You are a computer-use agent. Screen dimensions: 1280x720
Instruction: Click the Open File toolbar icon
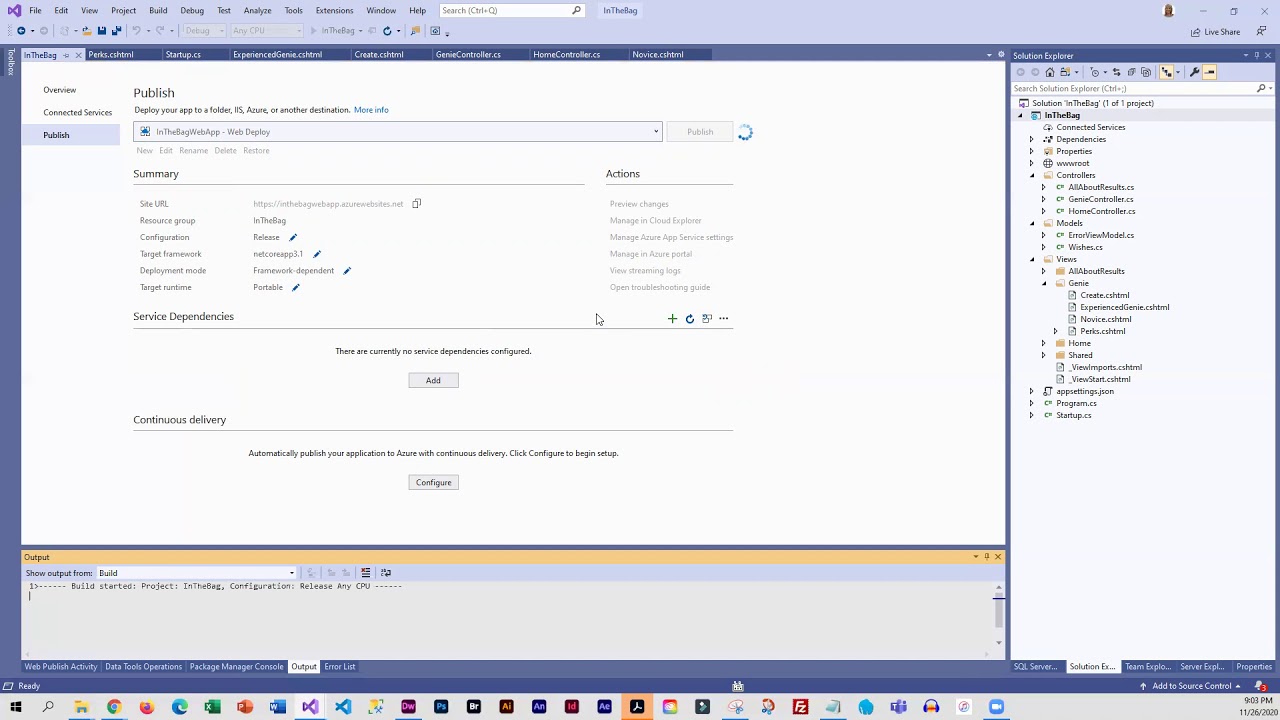coord(86,31)
